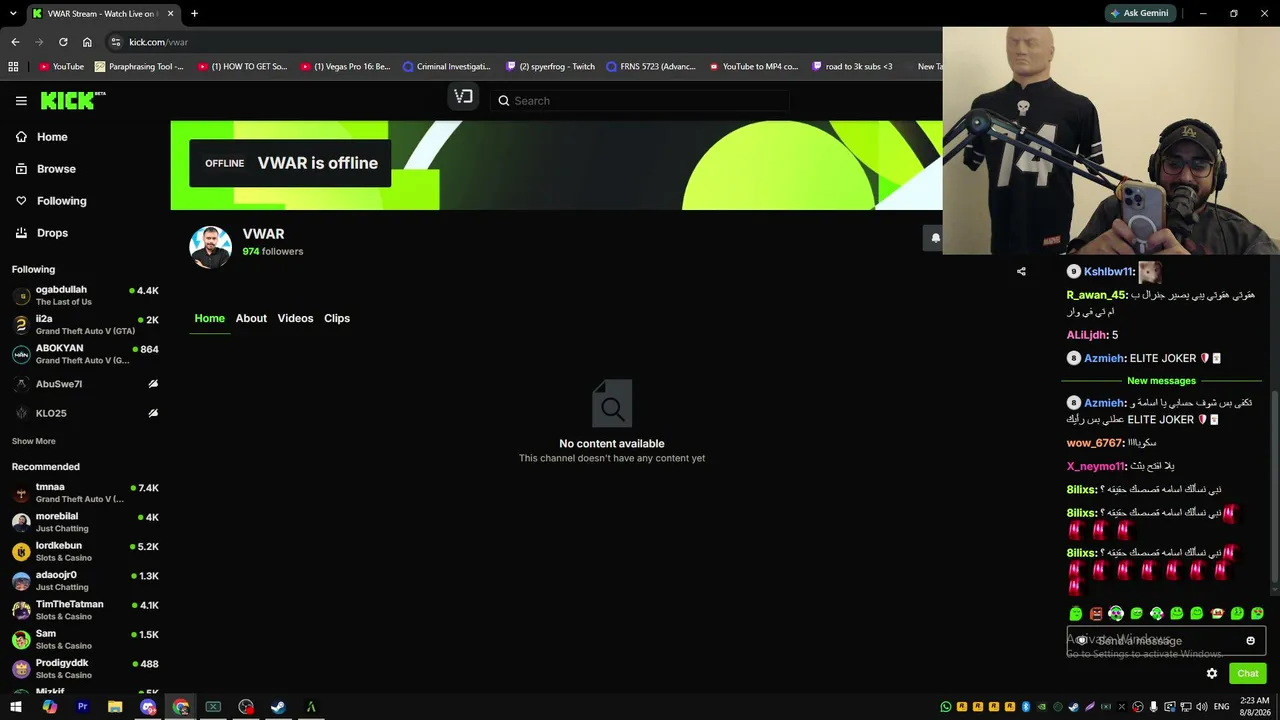Click ENG language indicator in tray
This screenshot has height=720, width=1280.
coord(1221,707)
